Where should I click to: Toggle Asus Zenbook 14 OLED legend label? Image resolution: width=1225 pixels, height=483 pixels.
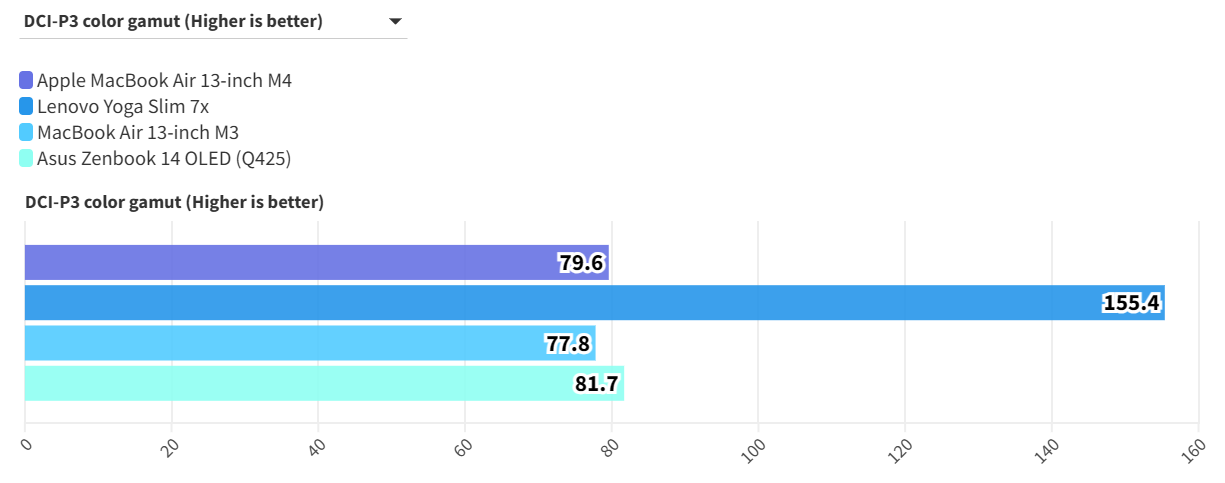[164, 158]
